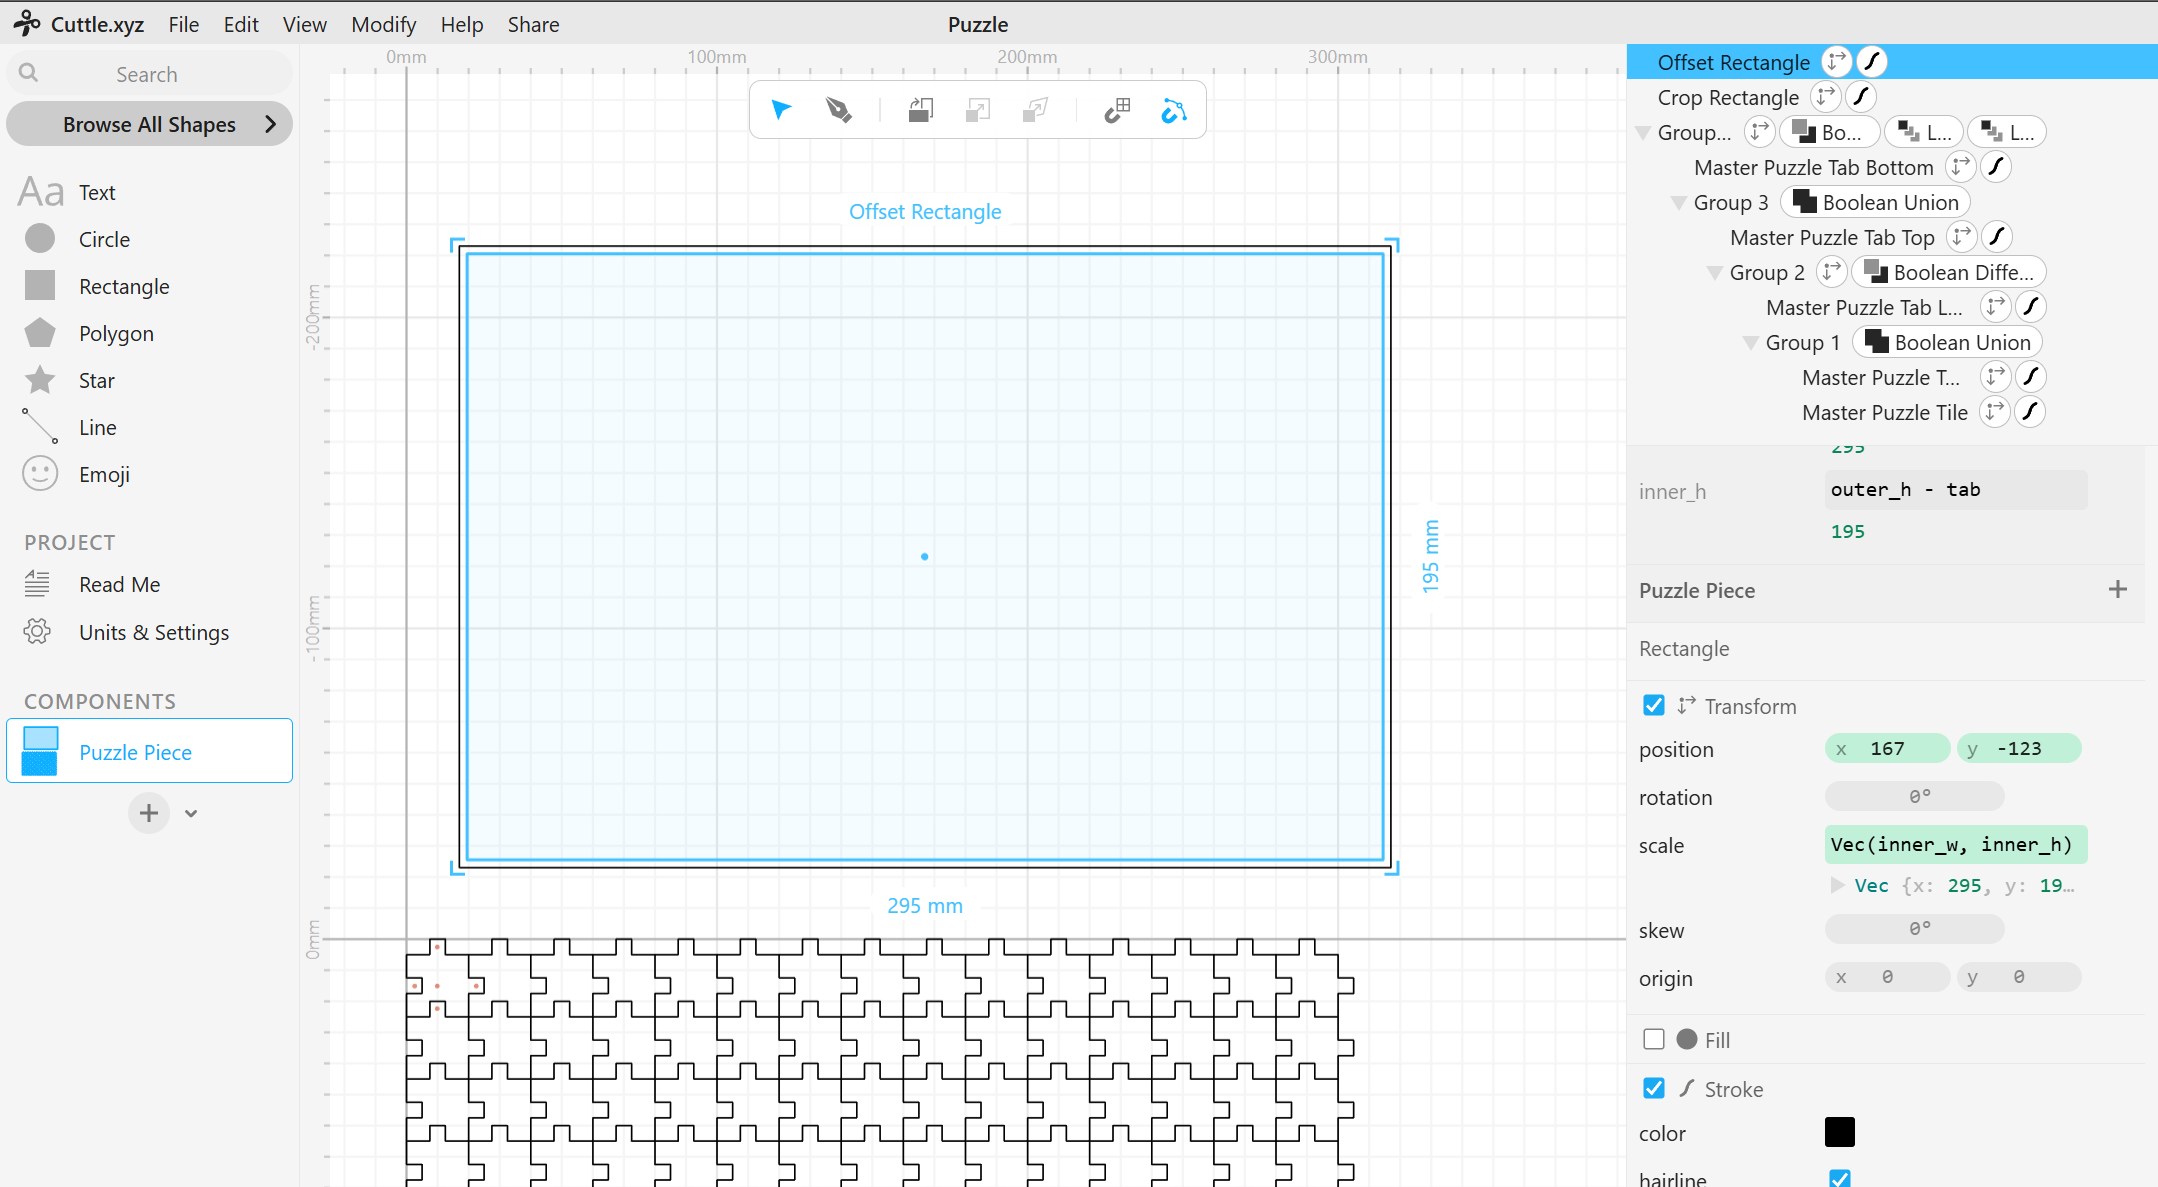Viewport: 2158px width, 1187px height.
Task: Toggle the Transform checkbox
Action: click(1654, 705)
